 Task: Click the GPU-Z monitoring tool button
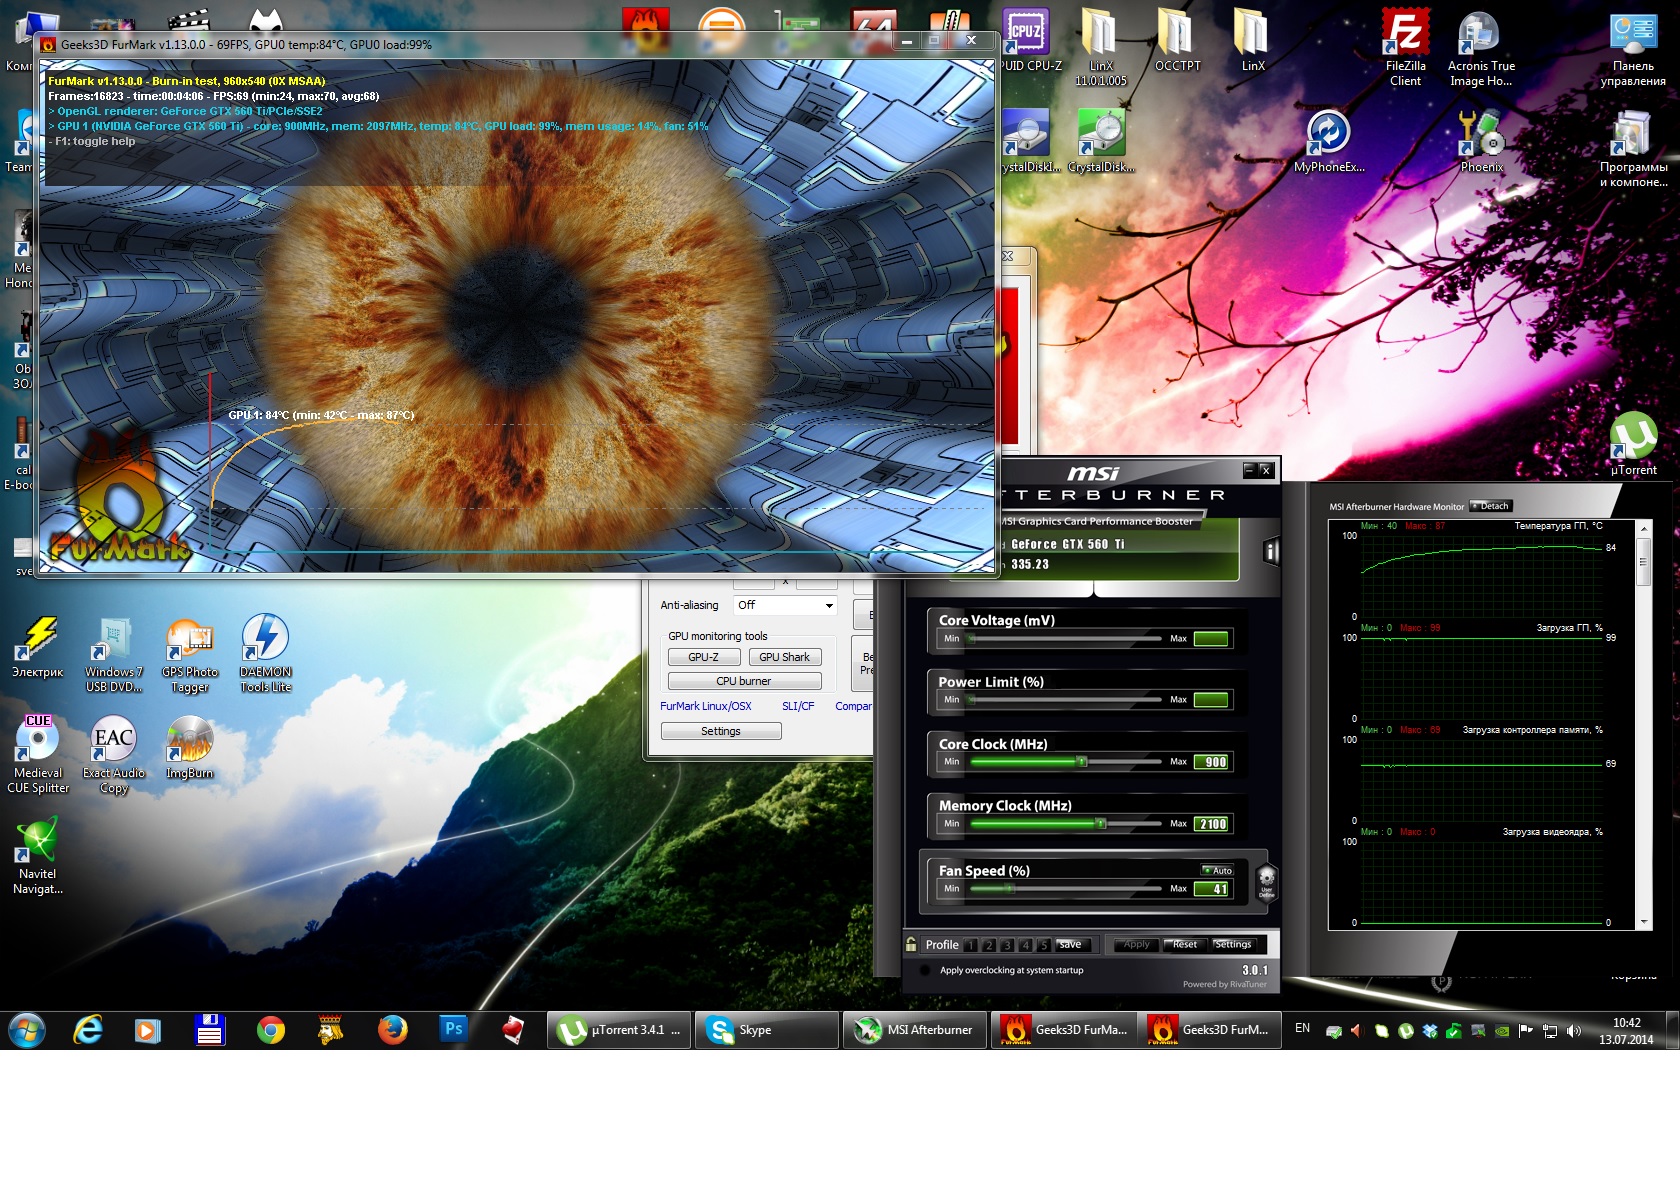pos(704,657)
